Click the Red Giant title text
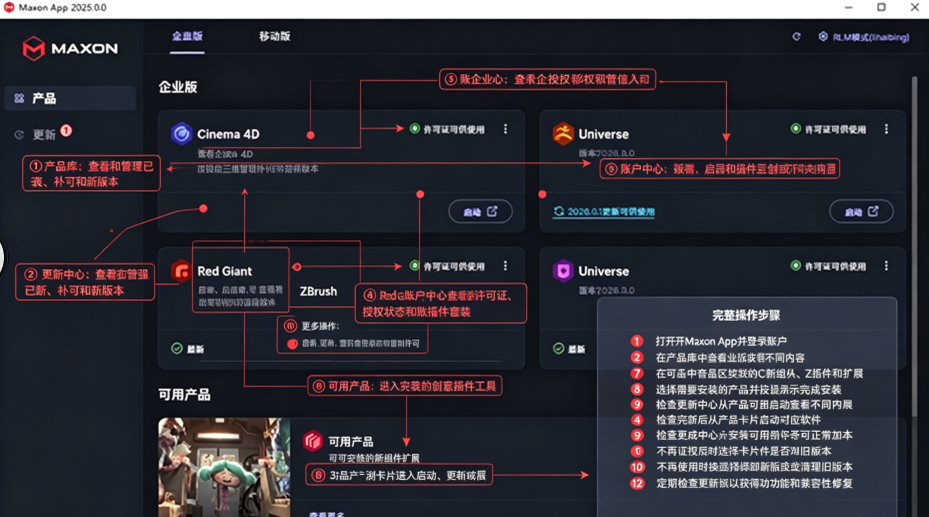Screen dimensions: 929x517 click(x=225, y=271)
